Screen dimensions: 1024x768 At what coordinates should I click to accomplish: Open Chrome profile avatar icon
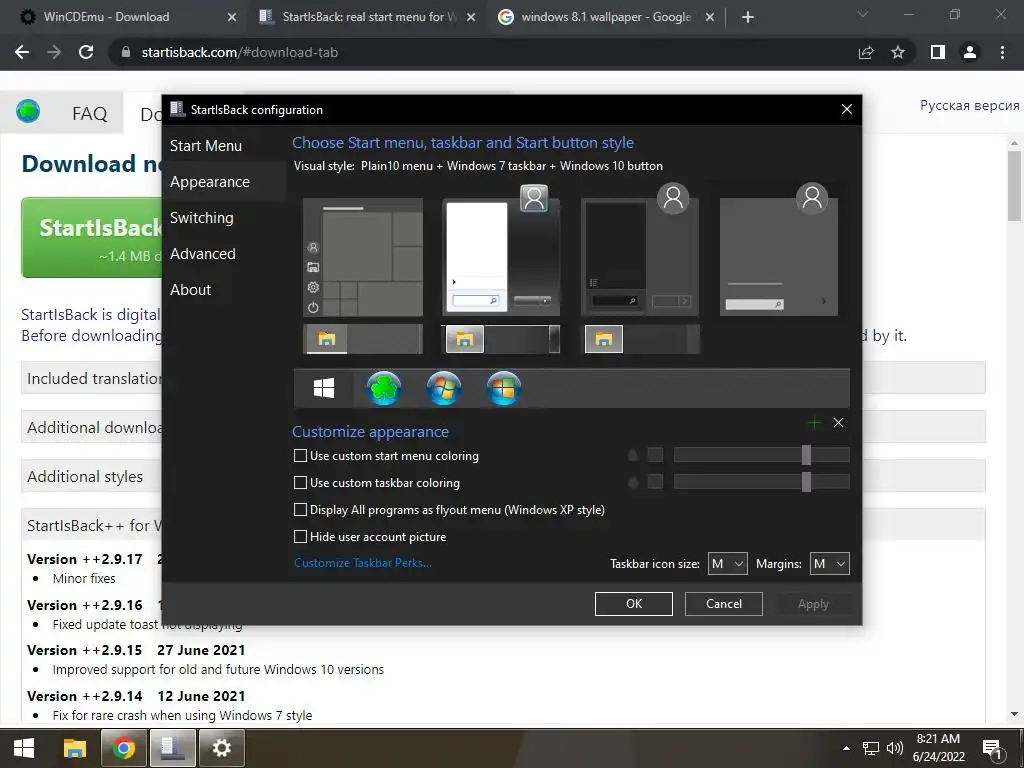coord(970,52)
